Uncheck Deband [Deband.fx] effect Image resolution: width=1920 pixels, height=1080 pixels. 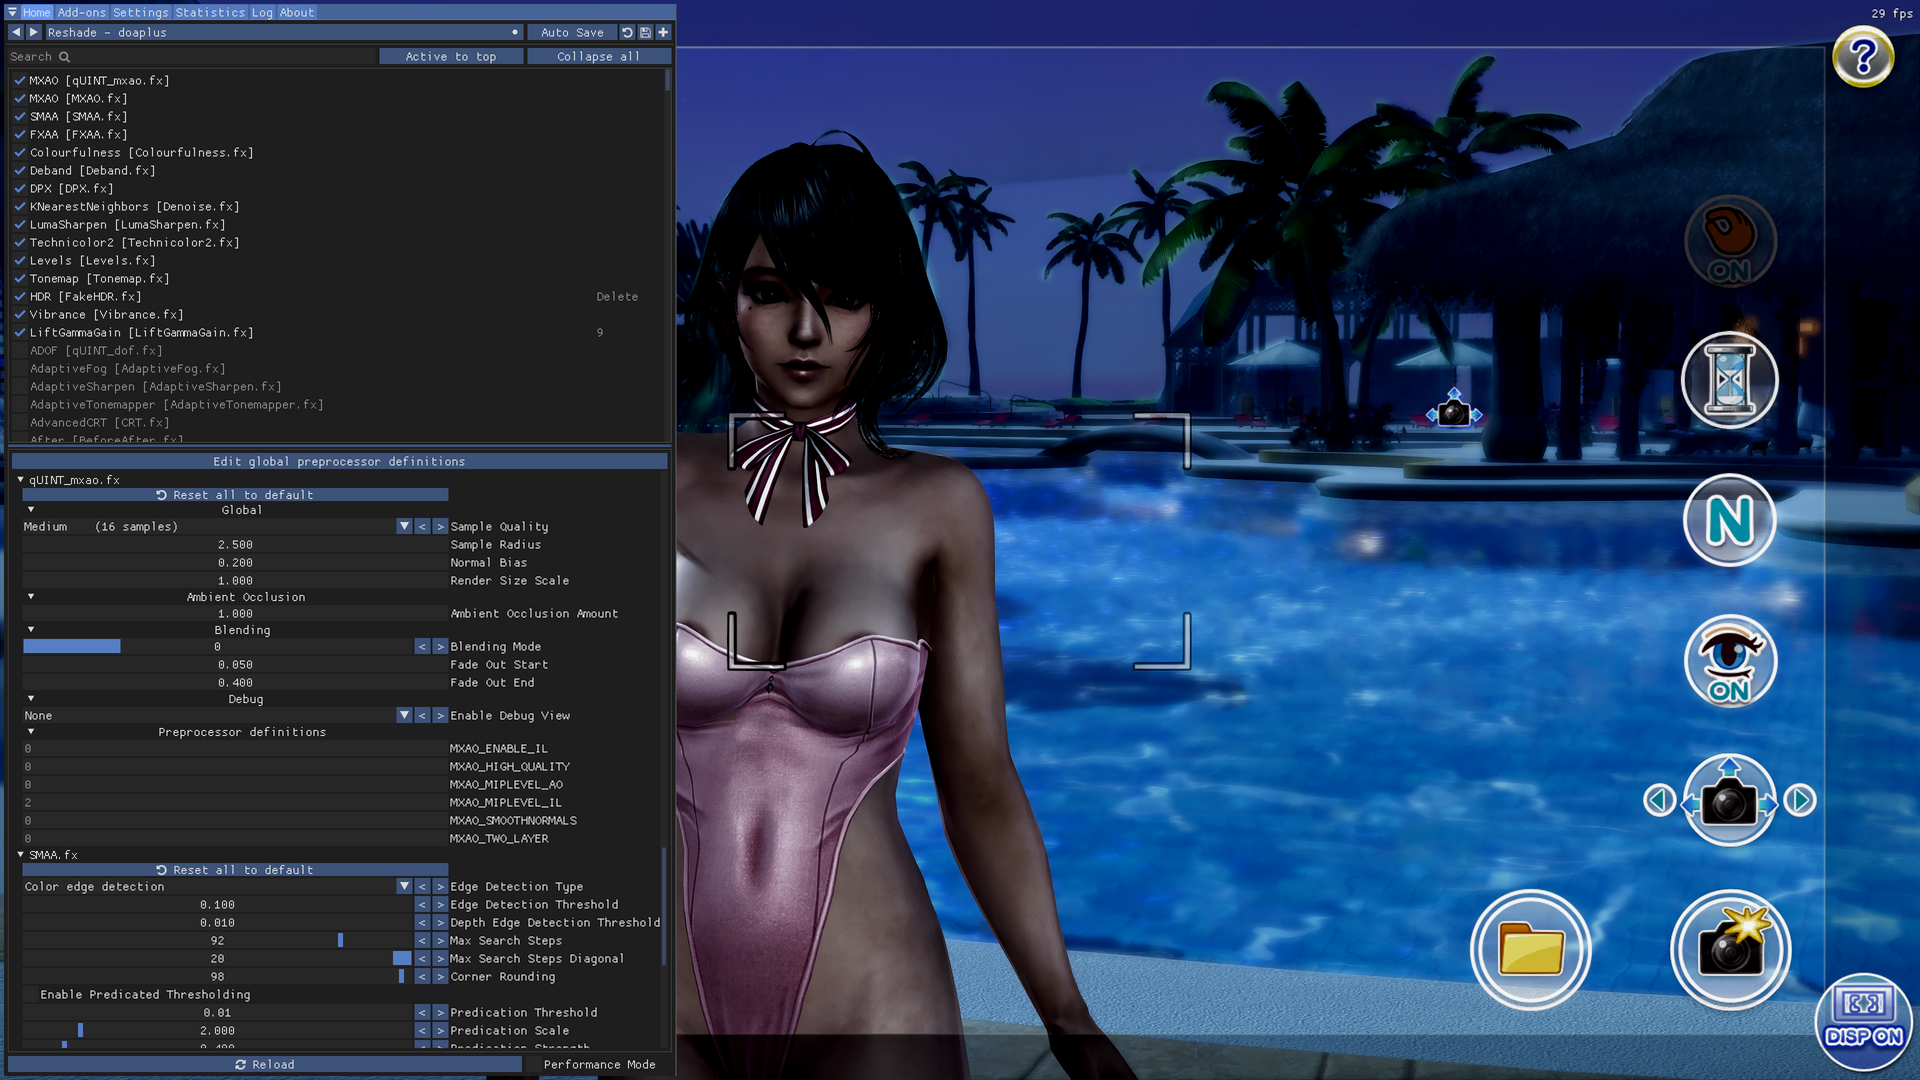(x=20, y=171)
